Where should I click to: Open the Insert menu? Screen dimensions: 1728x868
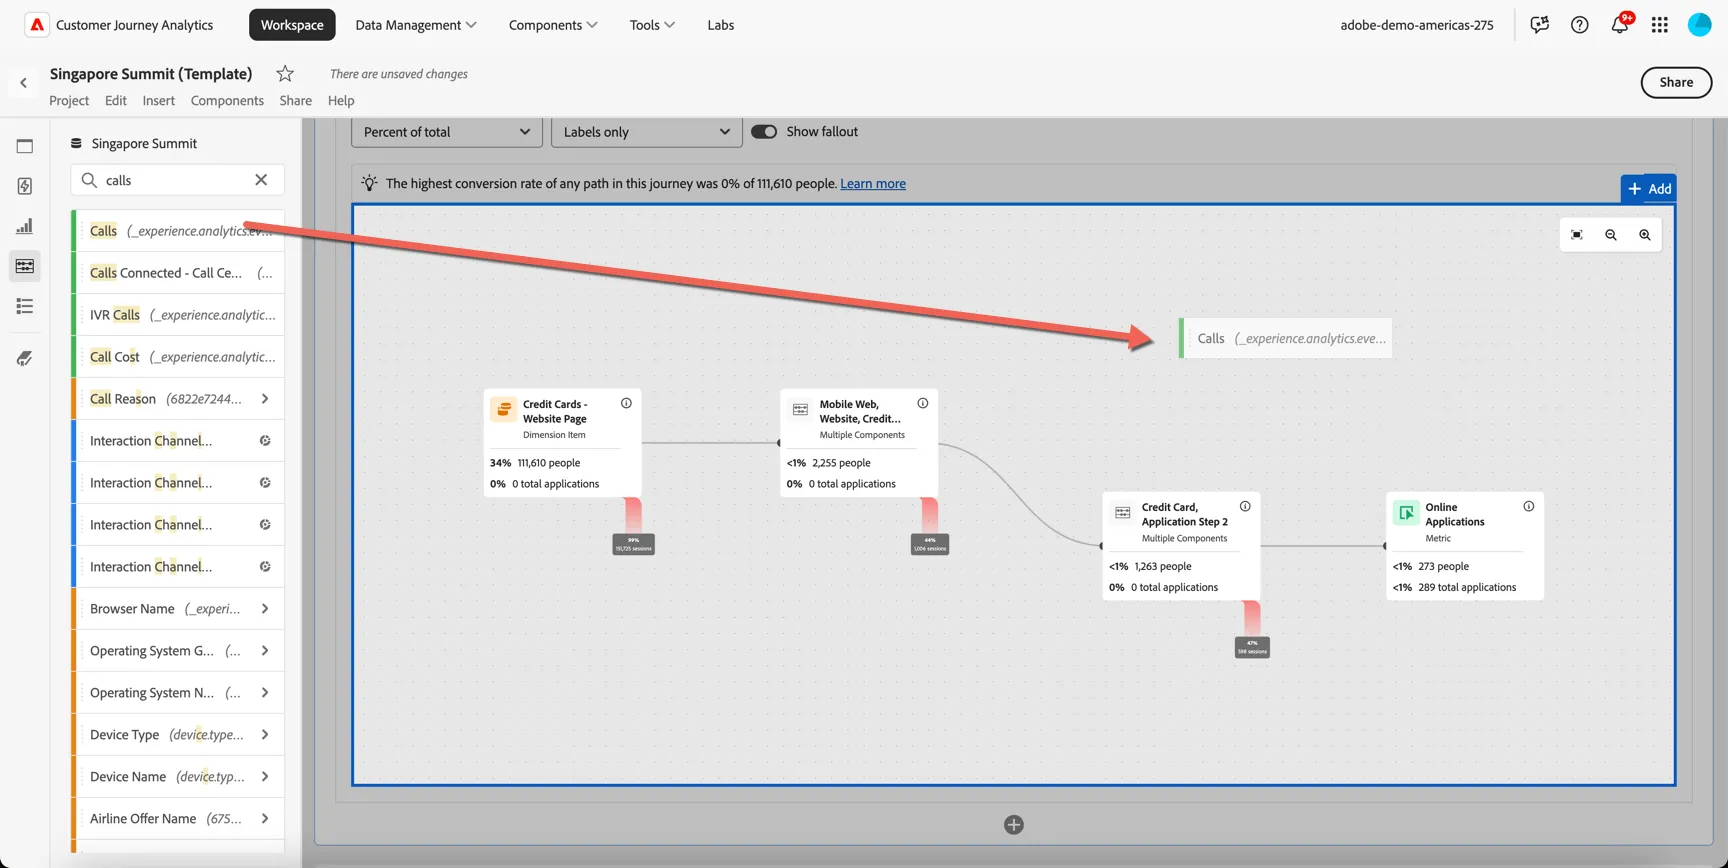pyautogui.click(x=158, y=100)
